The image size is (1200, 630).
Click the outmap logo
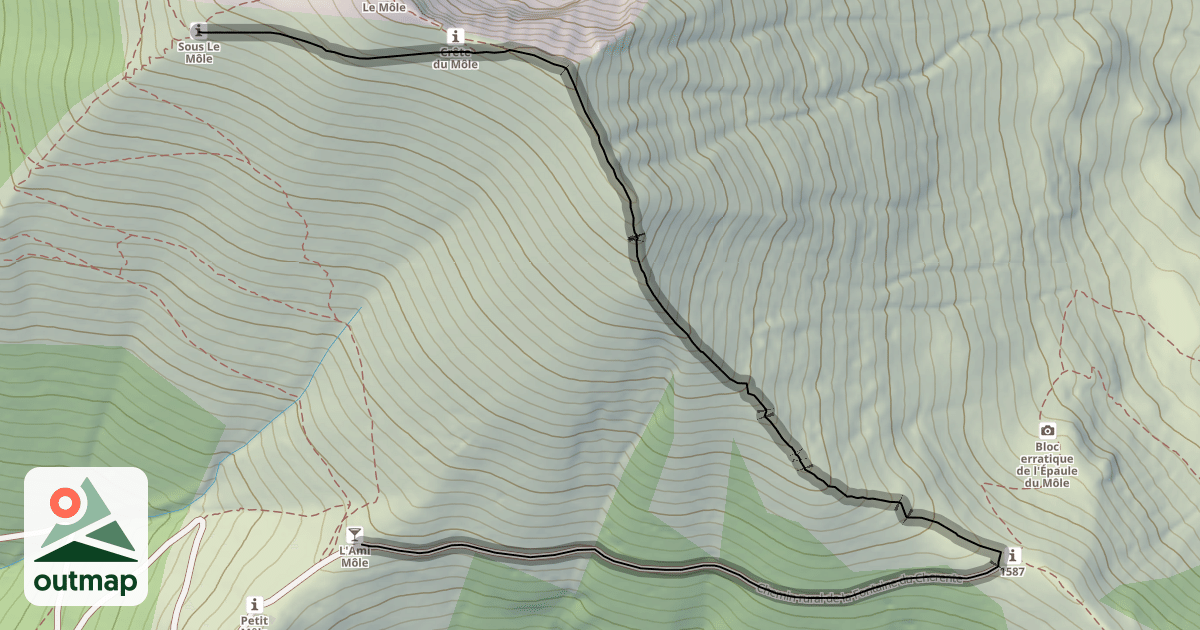[x=86, y=536]
